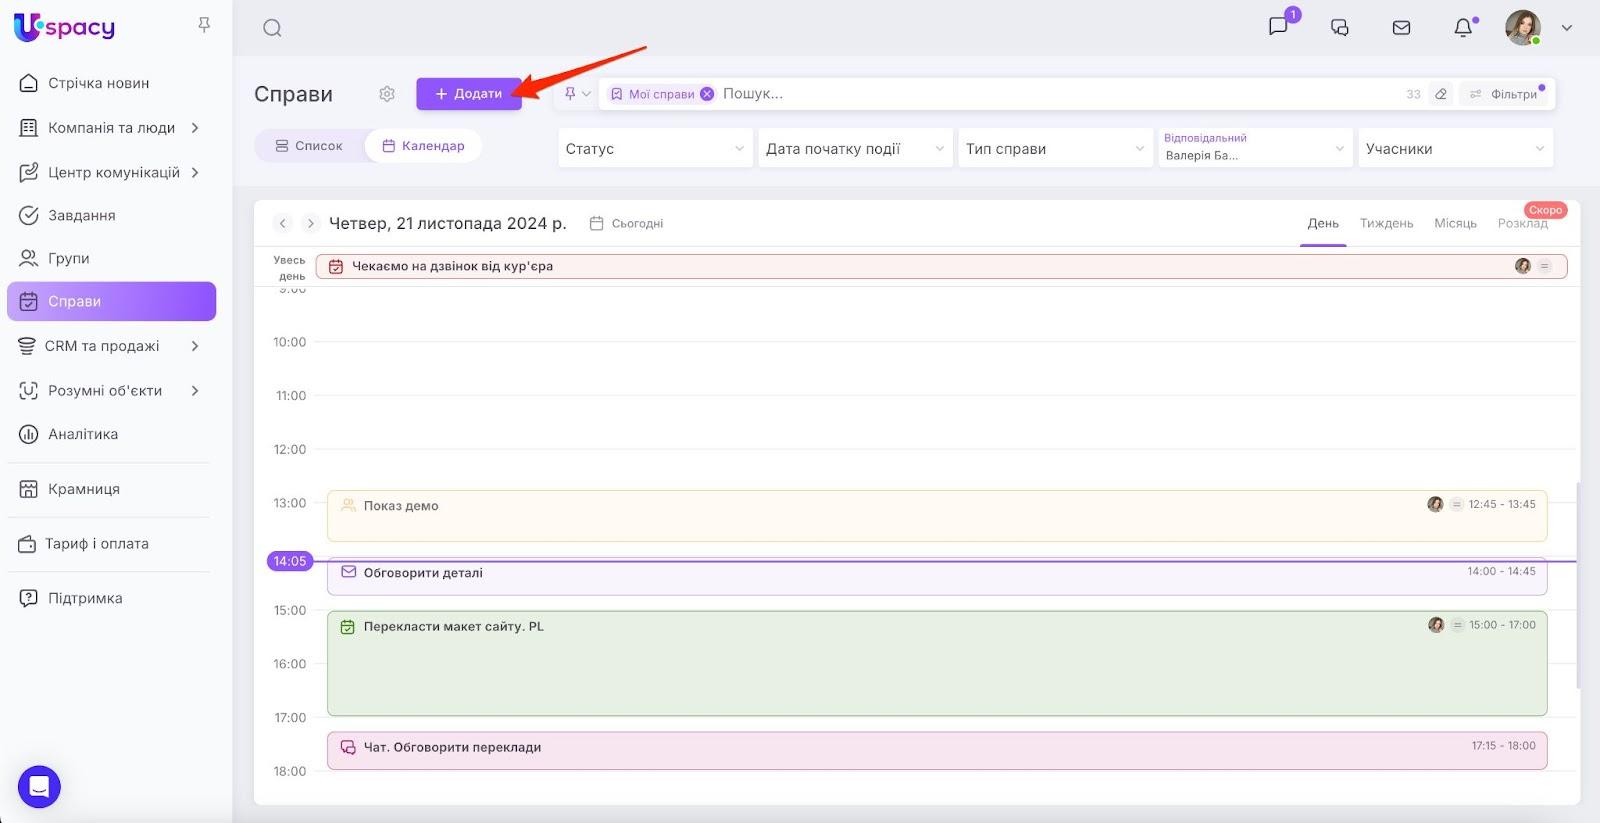
Task: Click the eraser icon to clear filters
Action: tap(1441, 94)
